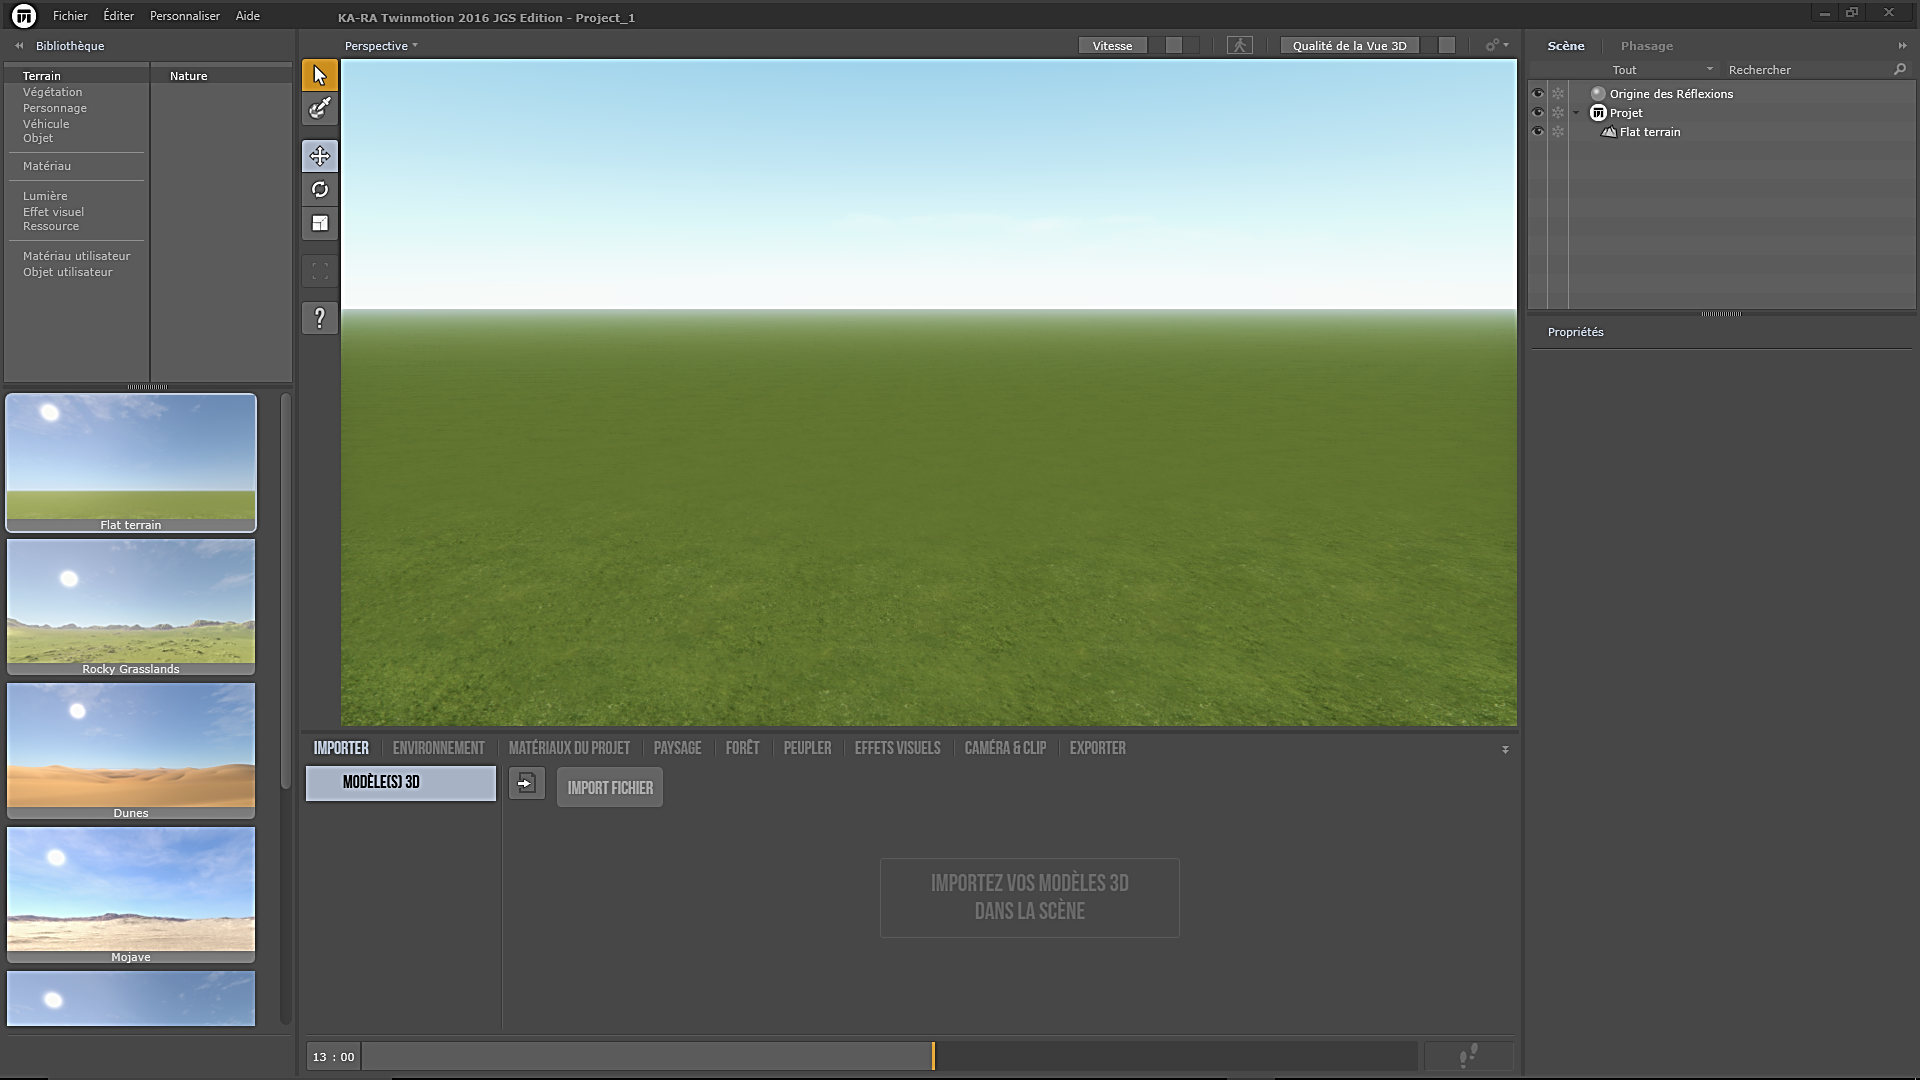1920x1080 pixels.
Task: Activate the move (translate) tool
Action: tap(320, 156)
